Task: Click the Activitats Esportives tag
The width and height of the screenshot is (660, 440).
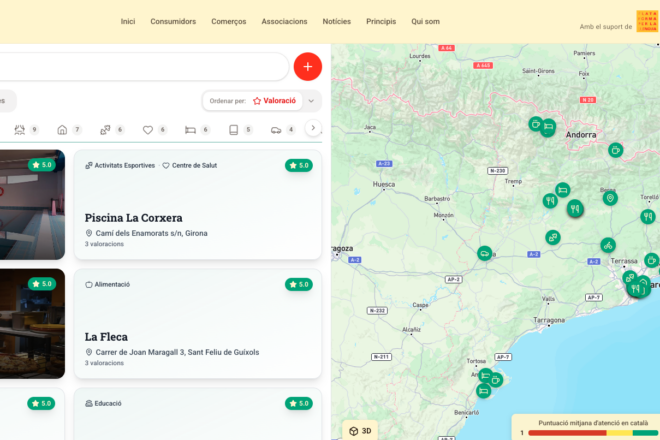Action: pyautogui.click(x=120, y=165)
